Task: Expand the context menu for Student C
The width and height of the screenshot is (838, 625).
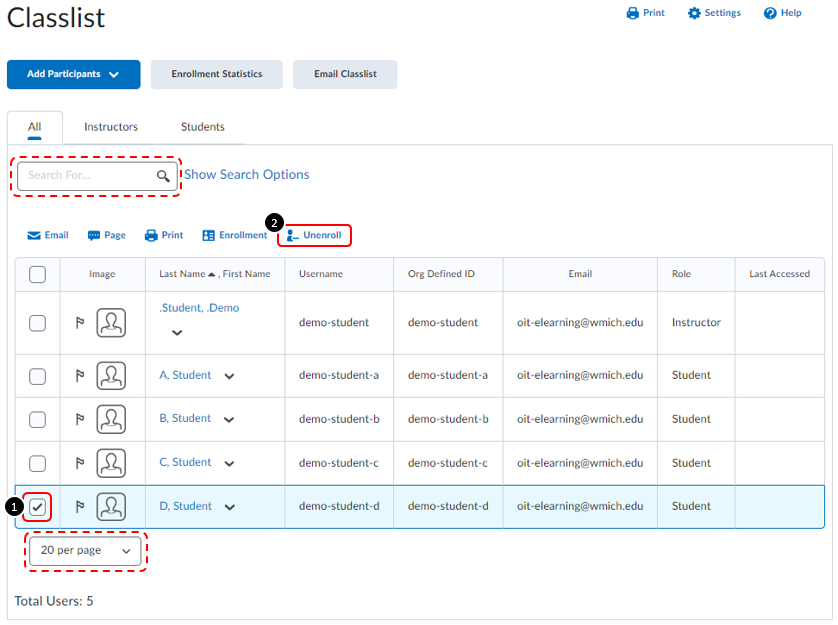Action: [x=228, y=463]
